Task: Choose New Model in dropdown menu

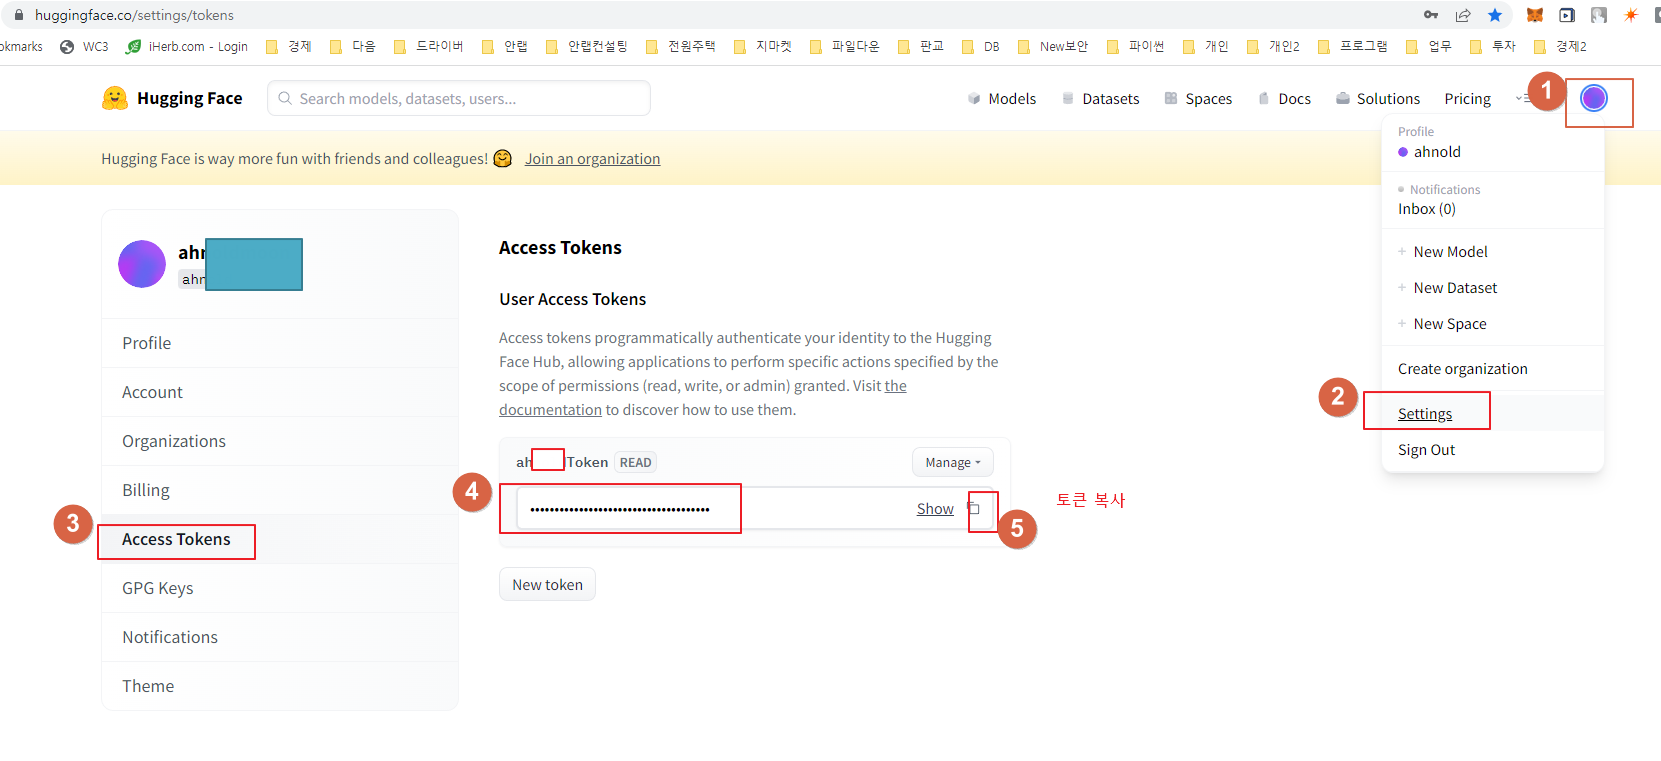Action: [1493, 252]
